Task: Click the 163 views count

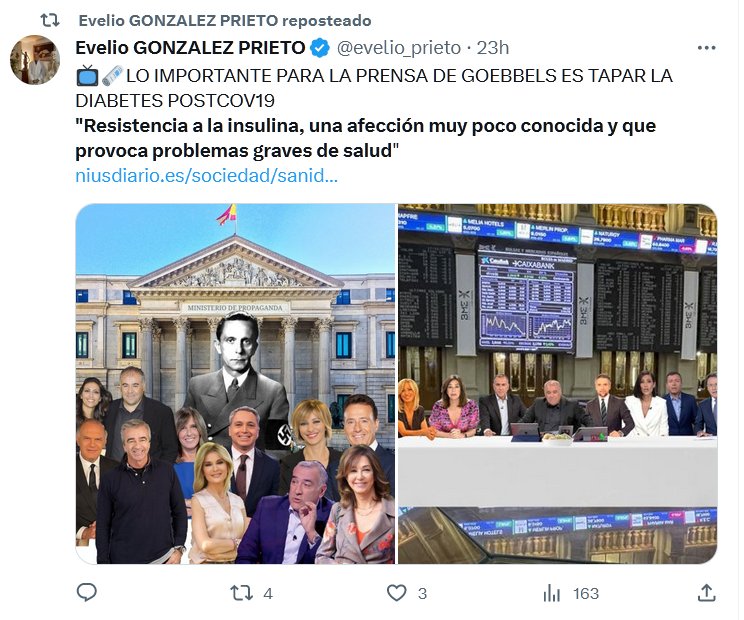Action: click(x=586, y=593)
